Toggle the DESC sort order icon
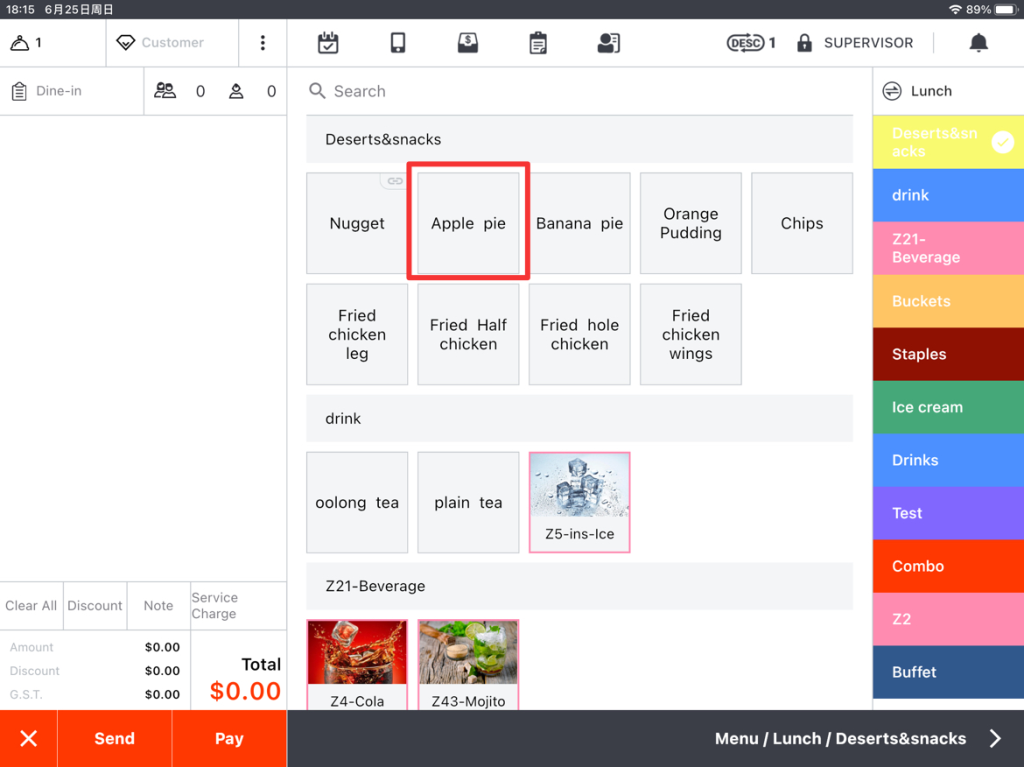The image size is (1024, 767). click(x=745, y=43)
